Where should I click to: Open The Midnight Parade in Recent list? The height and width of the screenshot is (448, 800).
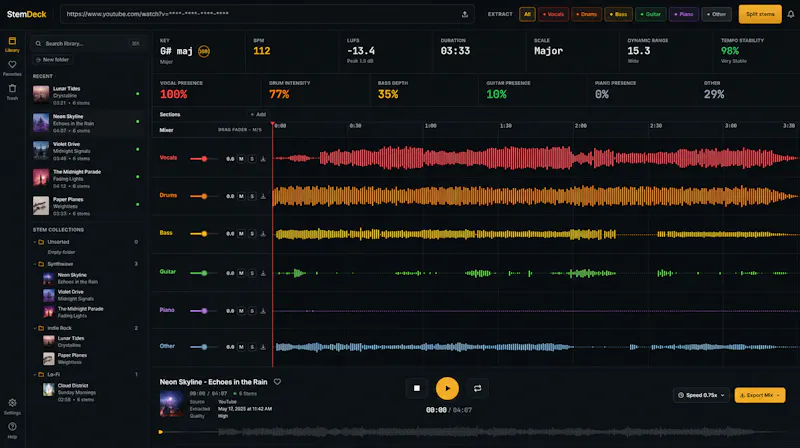tap(87, 179)
